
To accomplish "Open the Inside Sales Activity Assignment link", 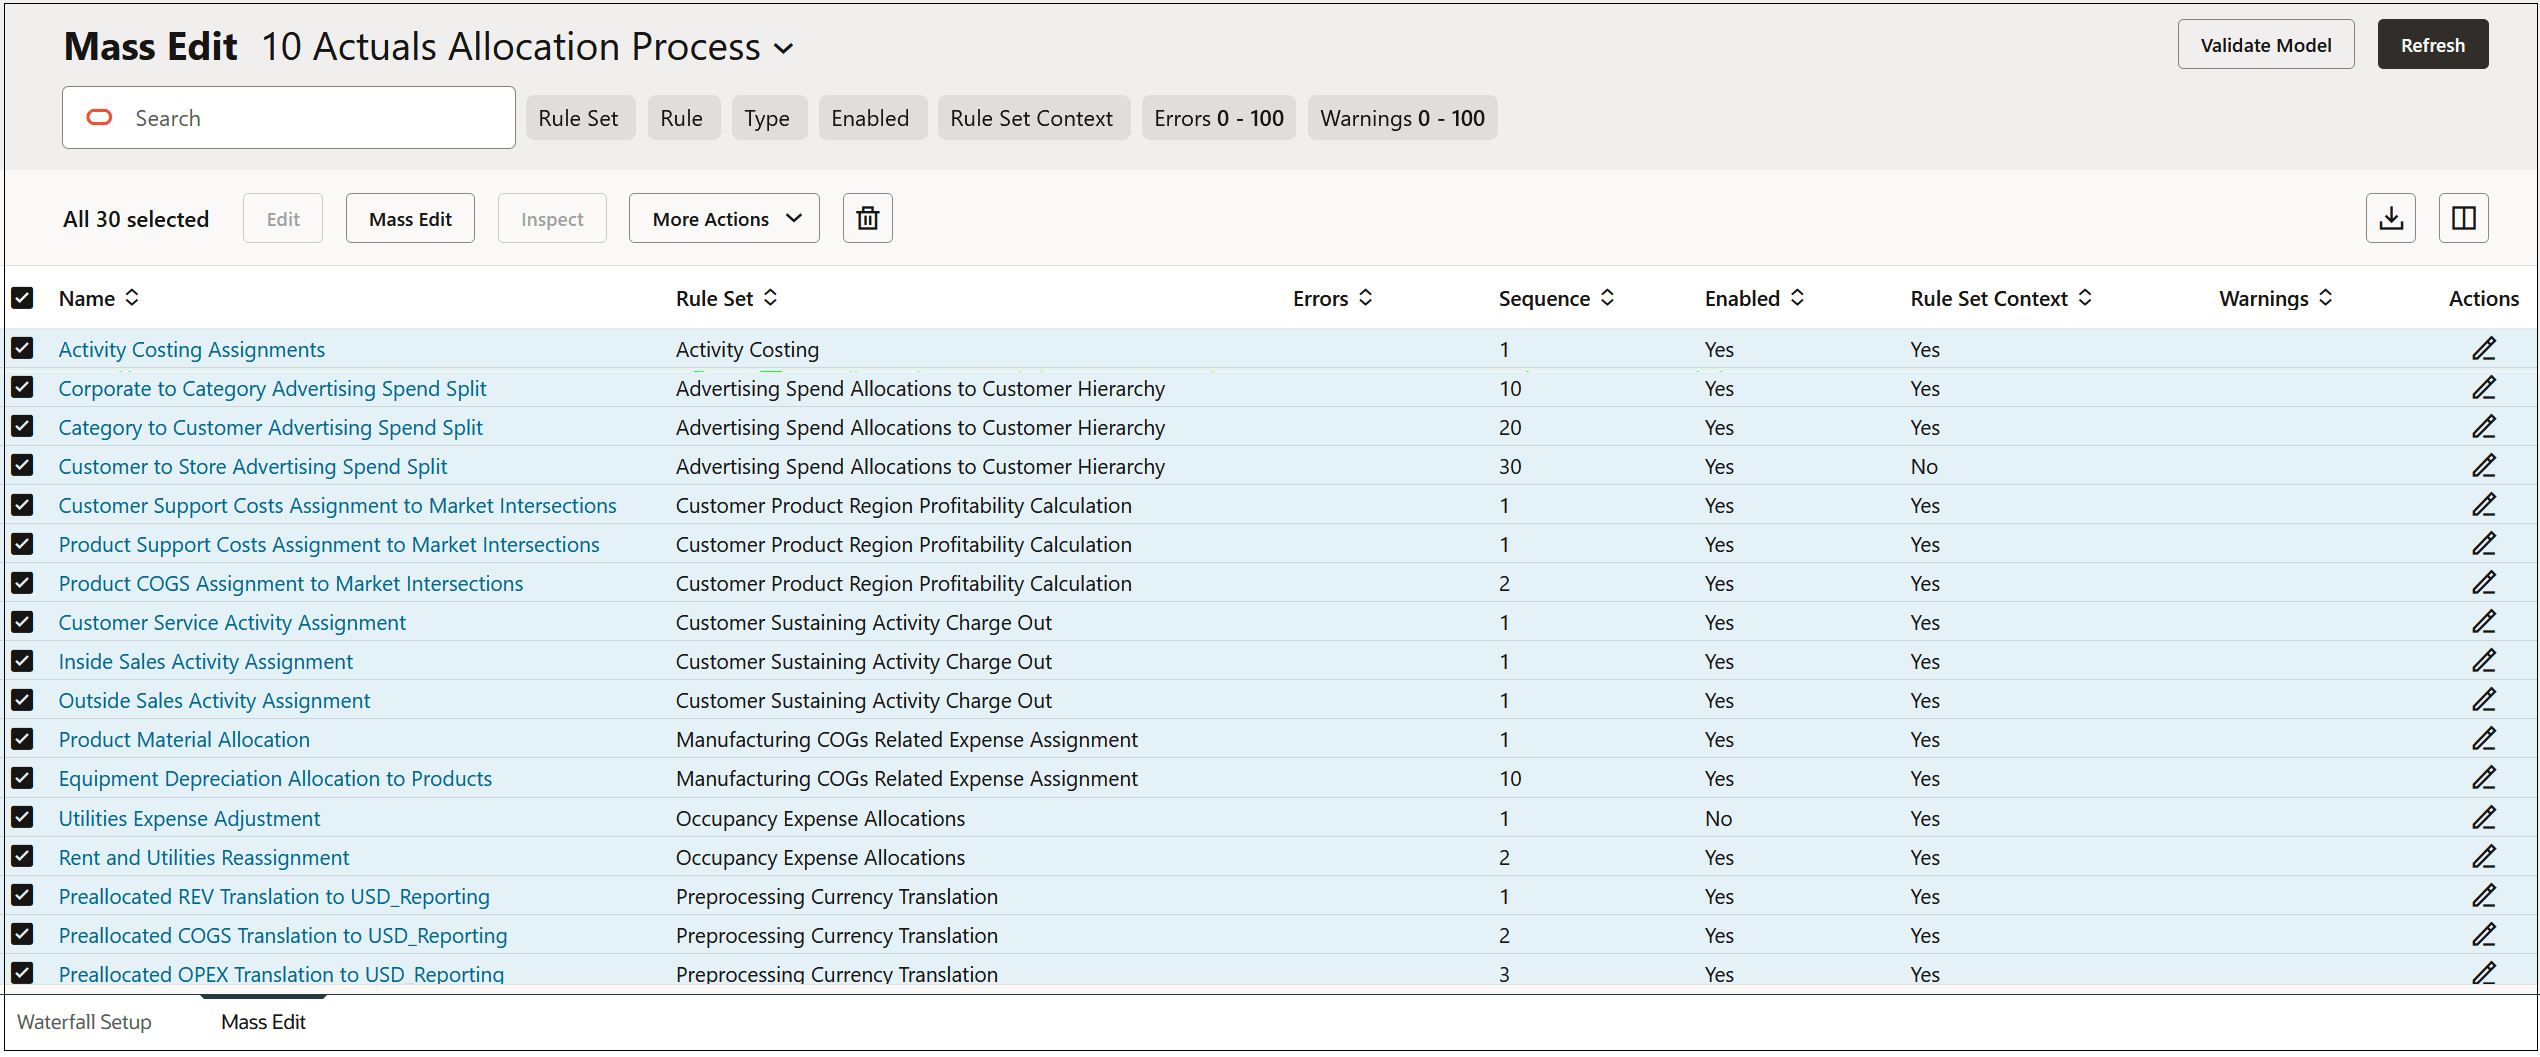I will coord(205,661).
